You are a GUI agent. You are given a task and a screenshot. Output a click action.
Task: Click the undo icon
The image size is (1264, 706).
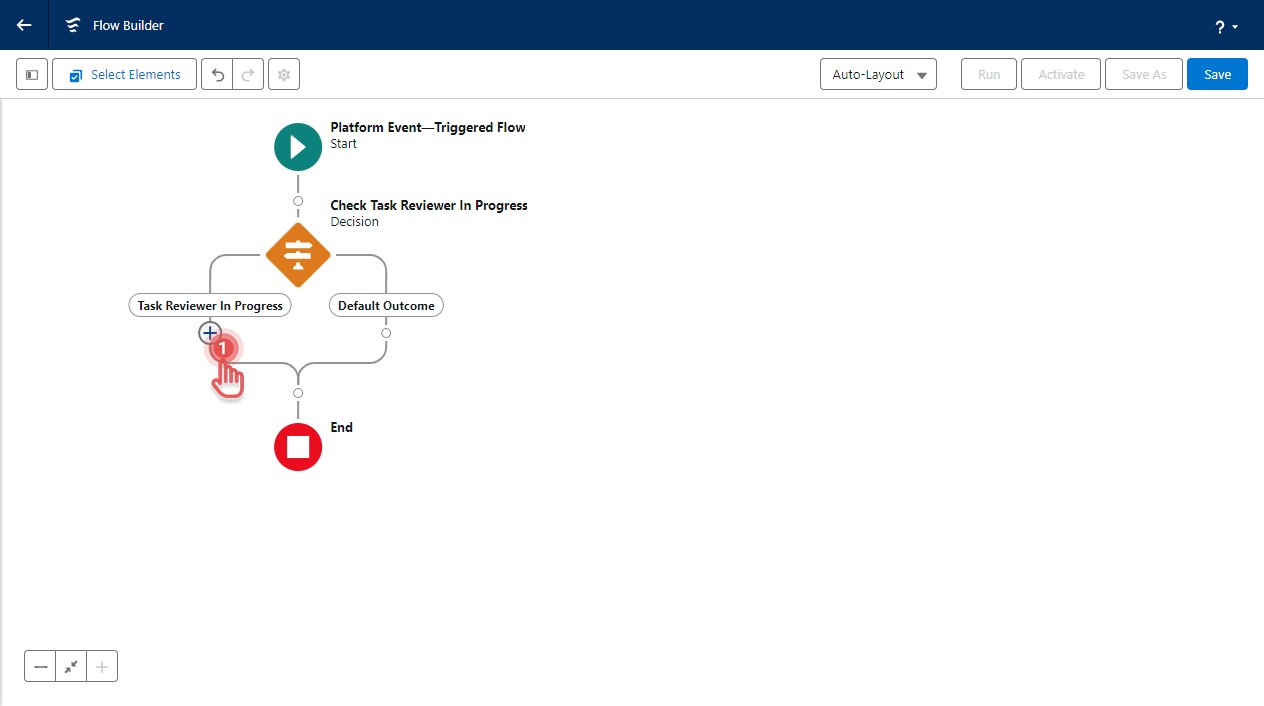pos(217,74)
